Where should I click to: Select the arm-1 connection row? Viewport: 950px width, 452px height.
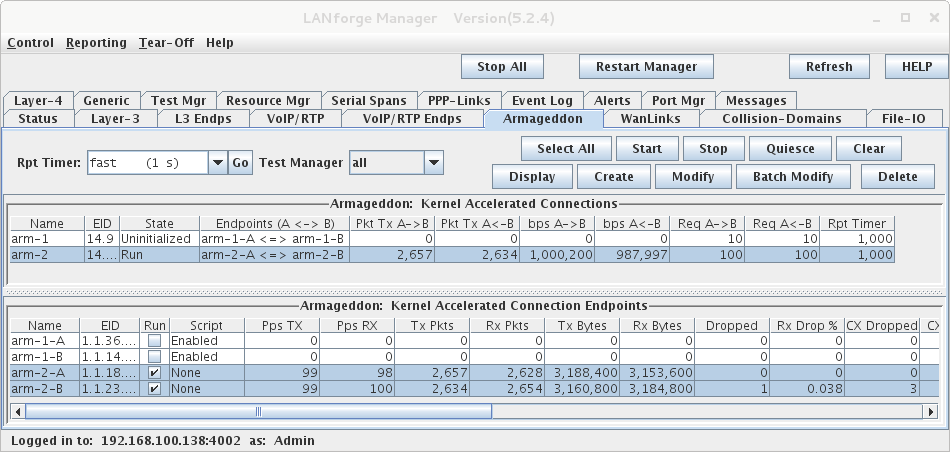452,239
